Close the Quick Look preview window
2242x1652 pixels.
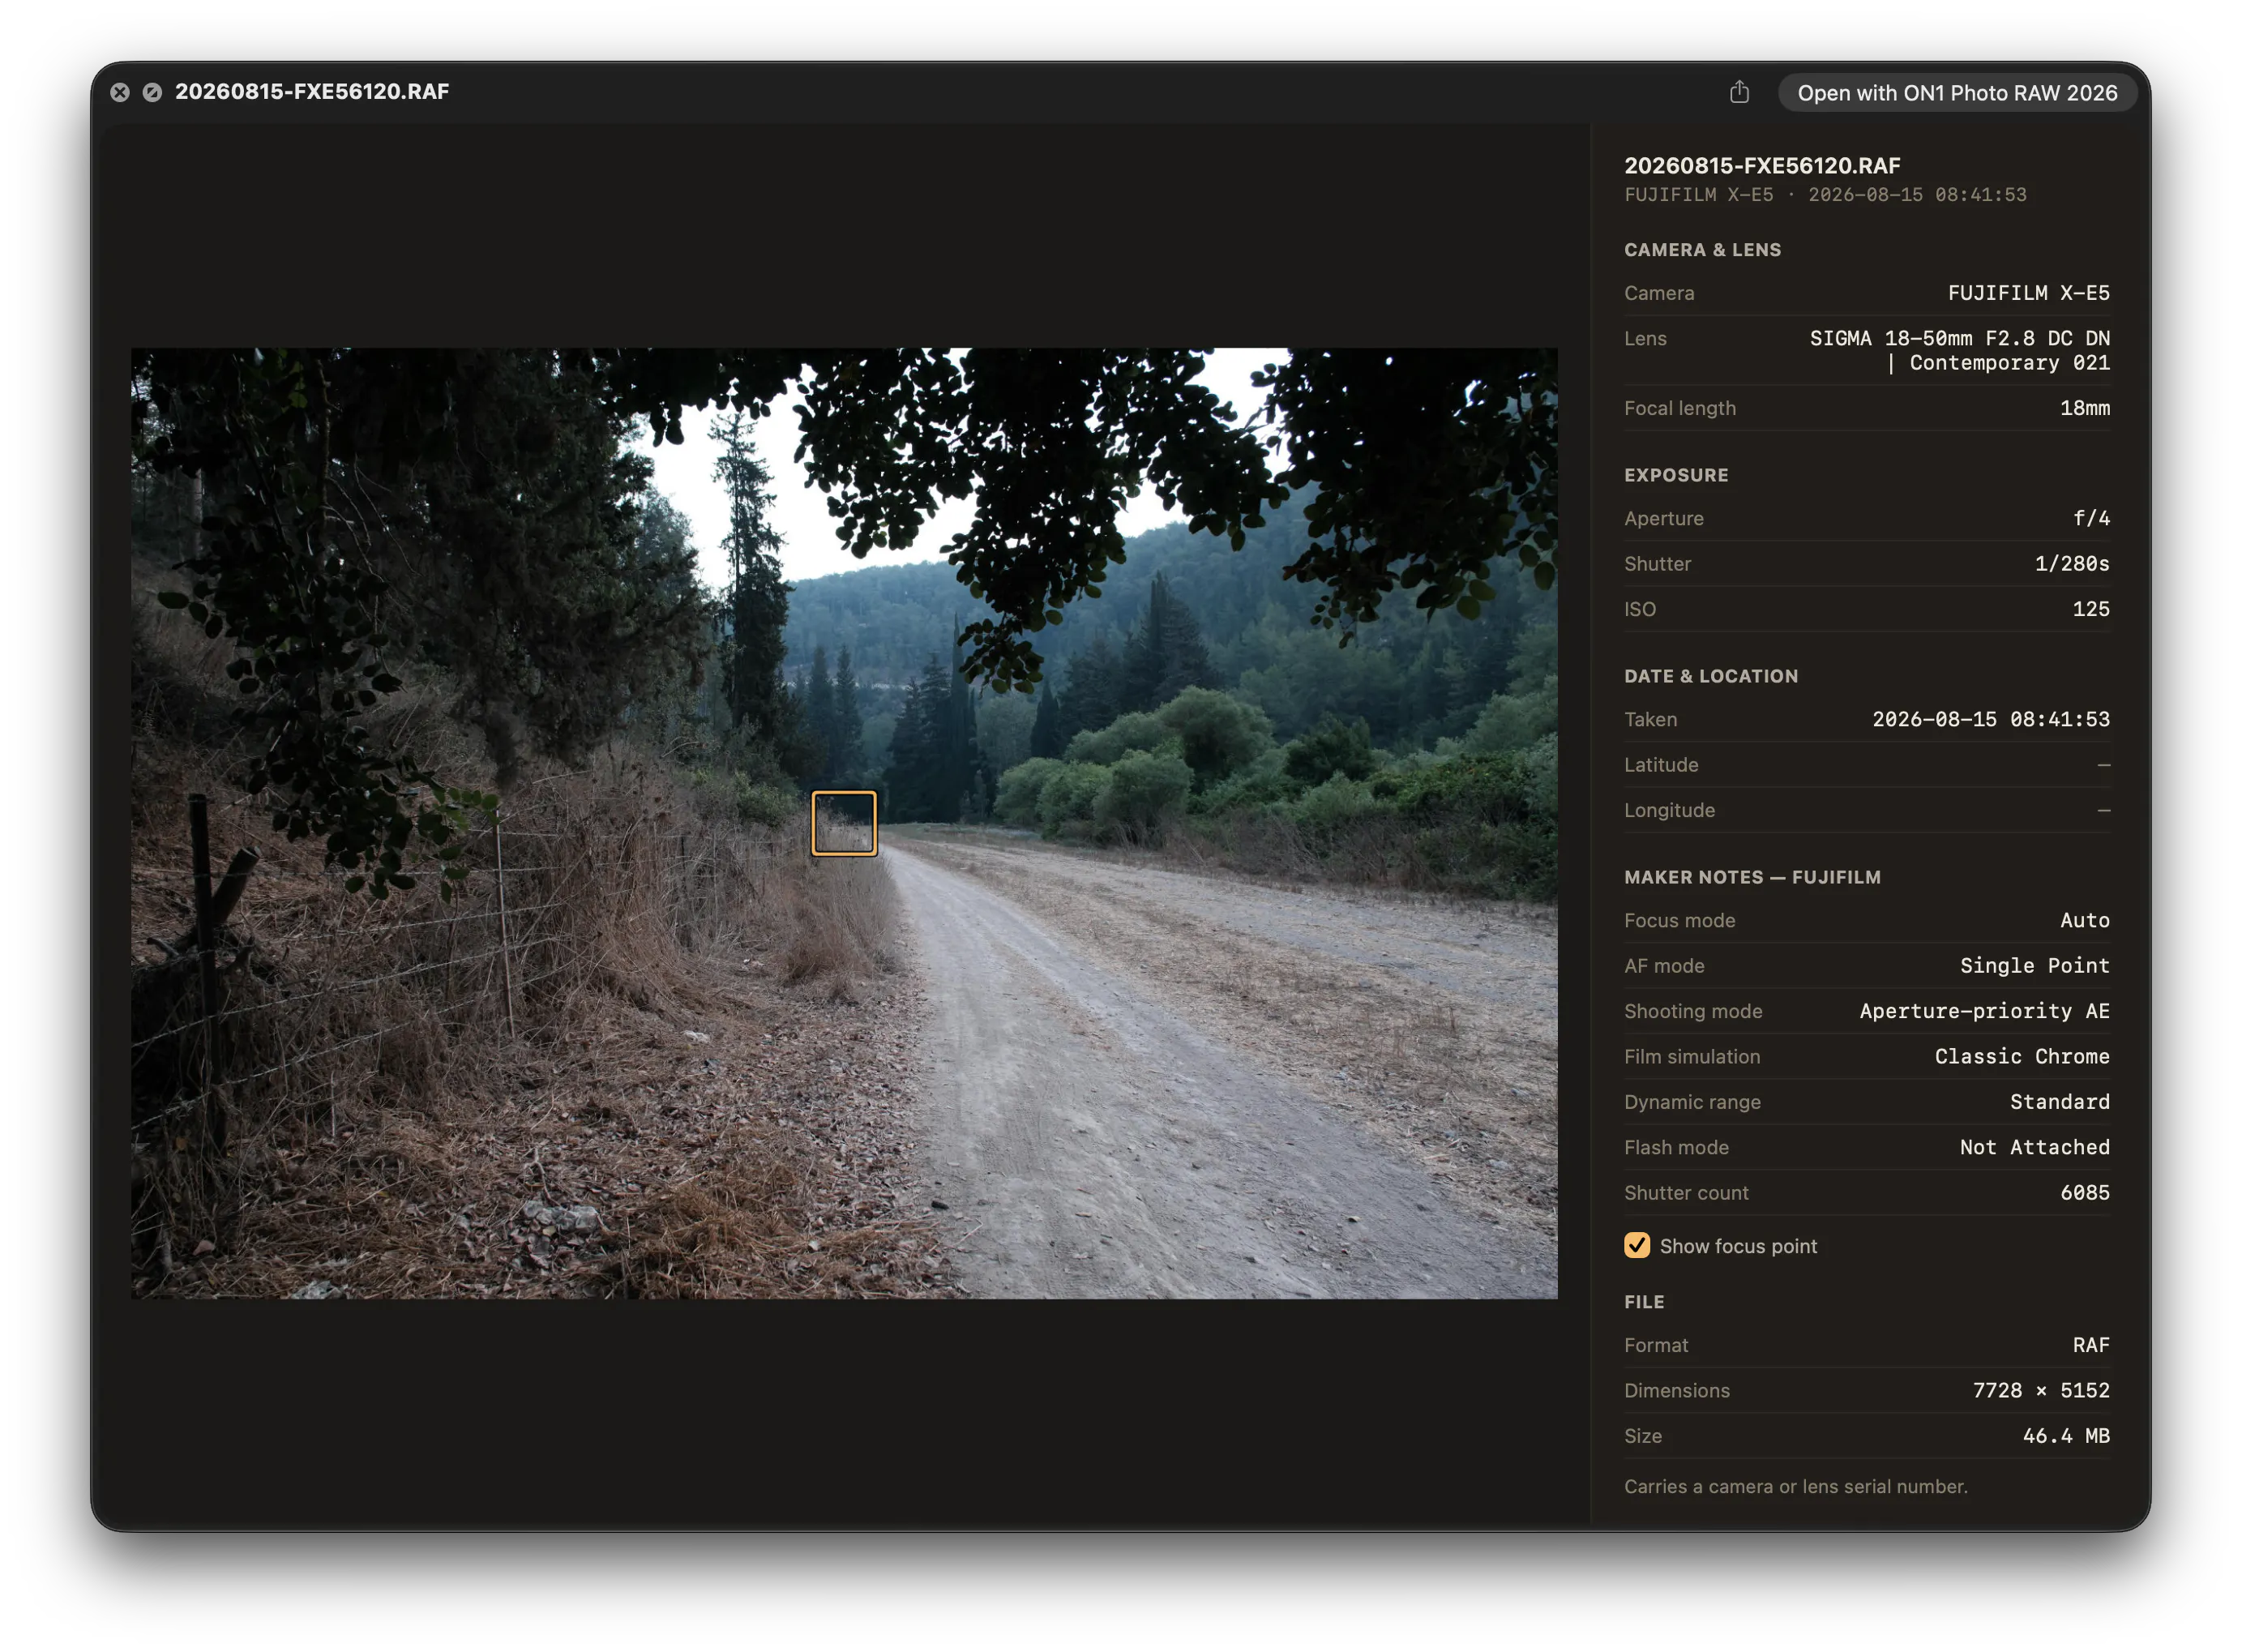120,92
